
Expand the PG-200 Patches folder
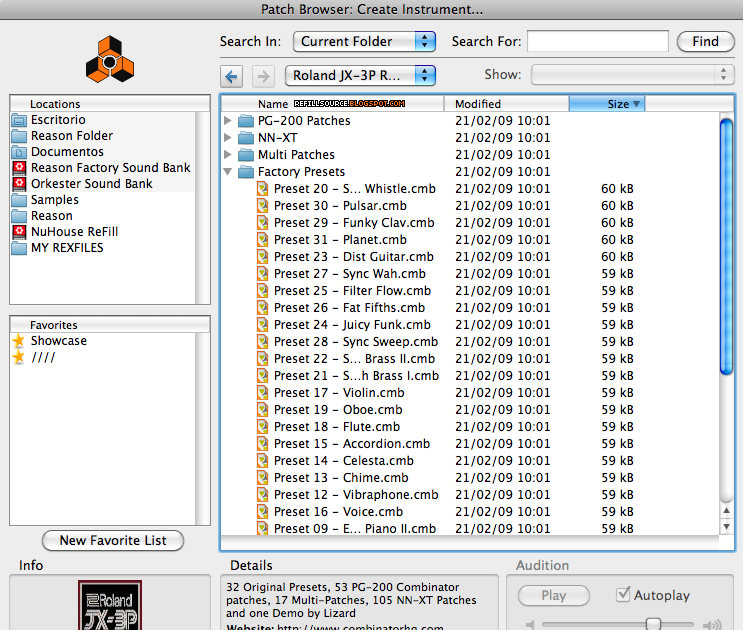(228, 121)
